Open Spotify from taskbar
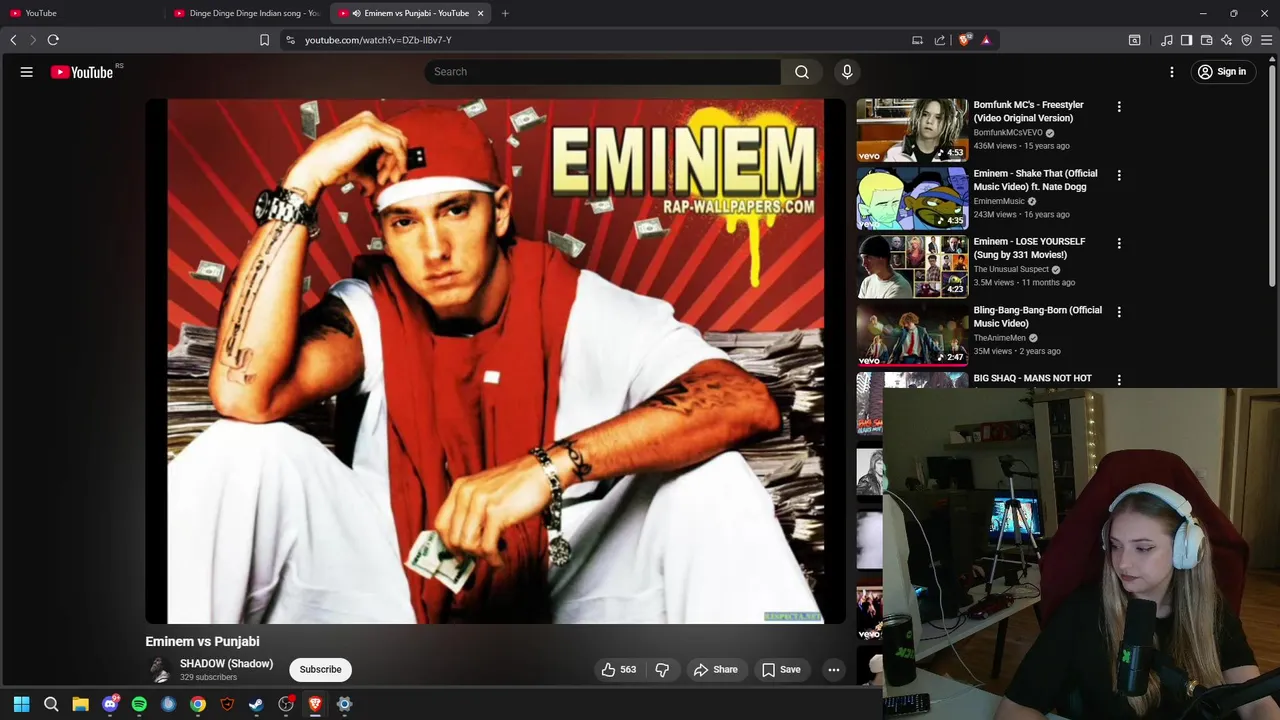The width and height of the screenshot is (1280, 720). coord(139,704)
